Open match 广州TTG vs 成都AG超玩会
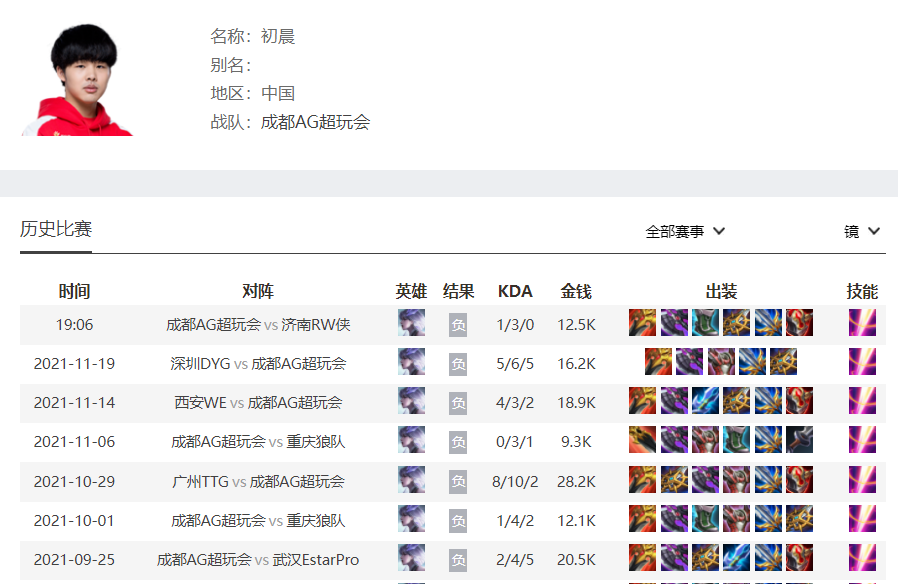The height and width of the screenshot is (584, 898). 258,482
